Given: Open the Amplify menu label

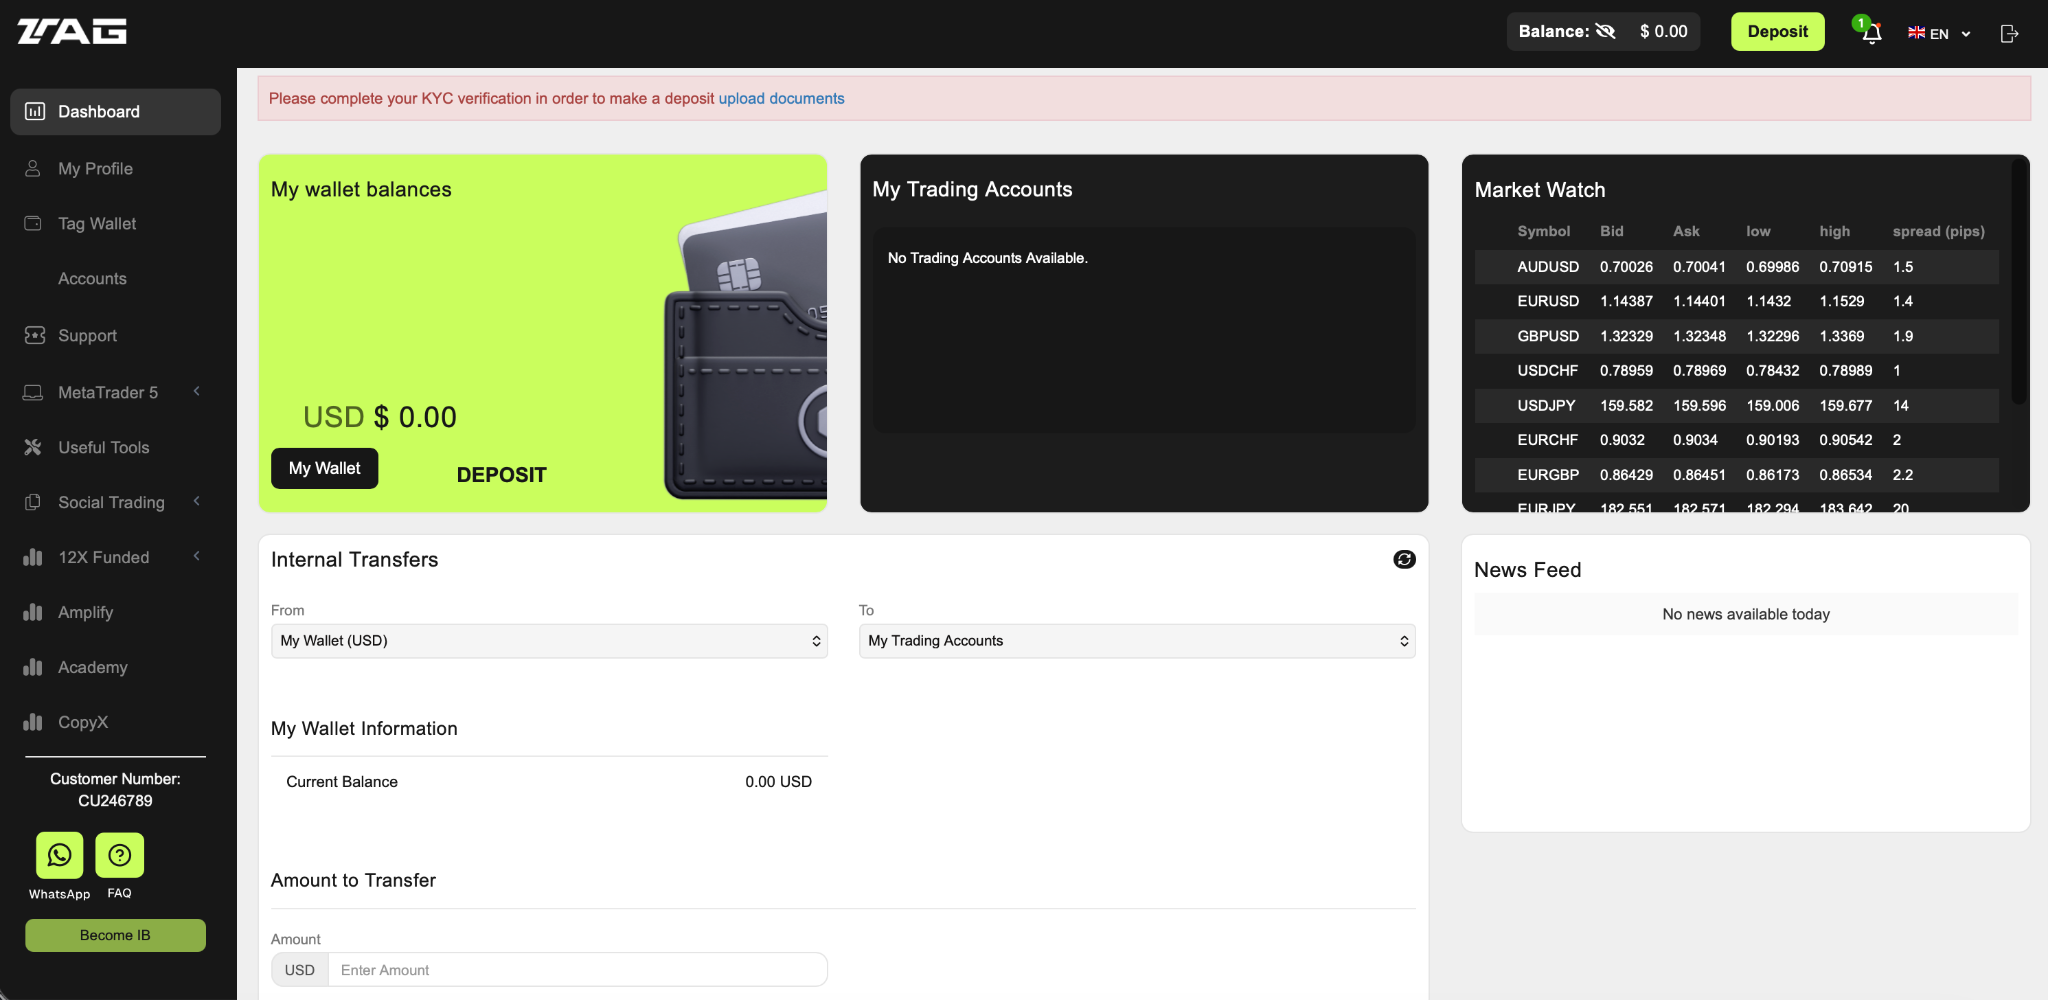Looking at the screenshot, I should coord(85,612).
